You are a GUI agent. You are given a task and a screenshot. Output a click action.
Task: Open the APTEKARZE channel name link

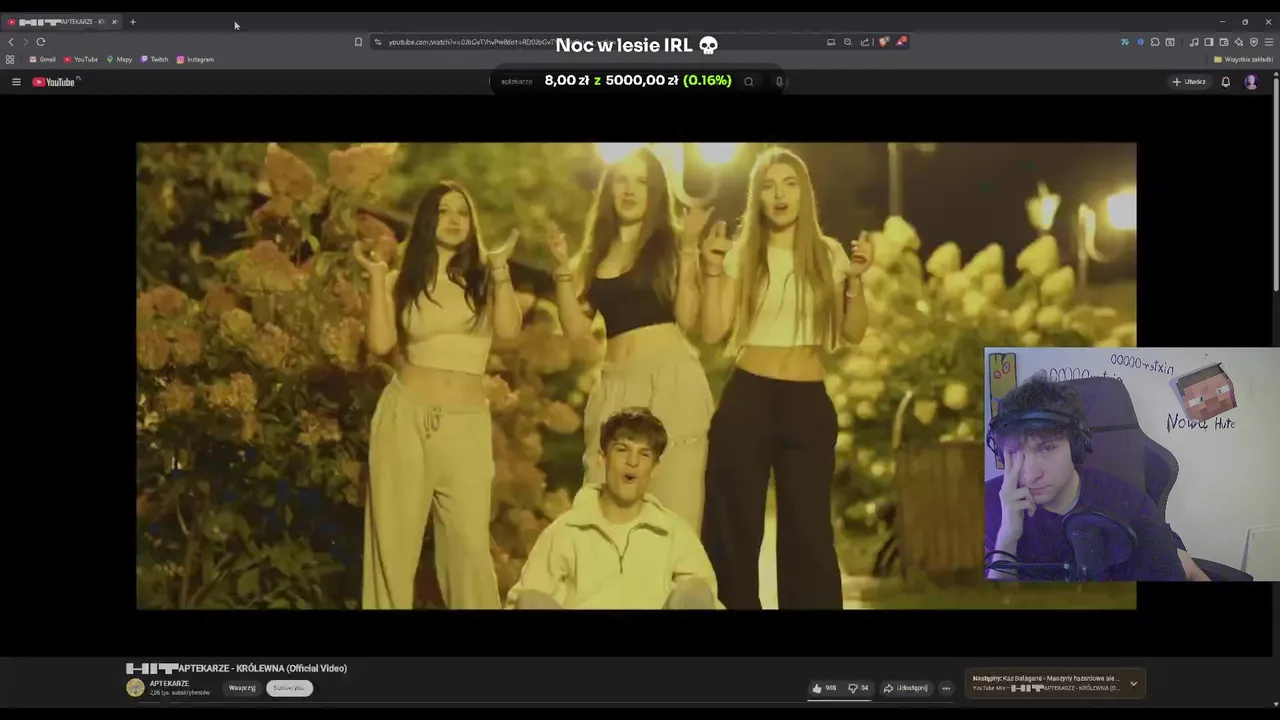pos(169,683)
